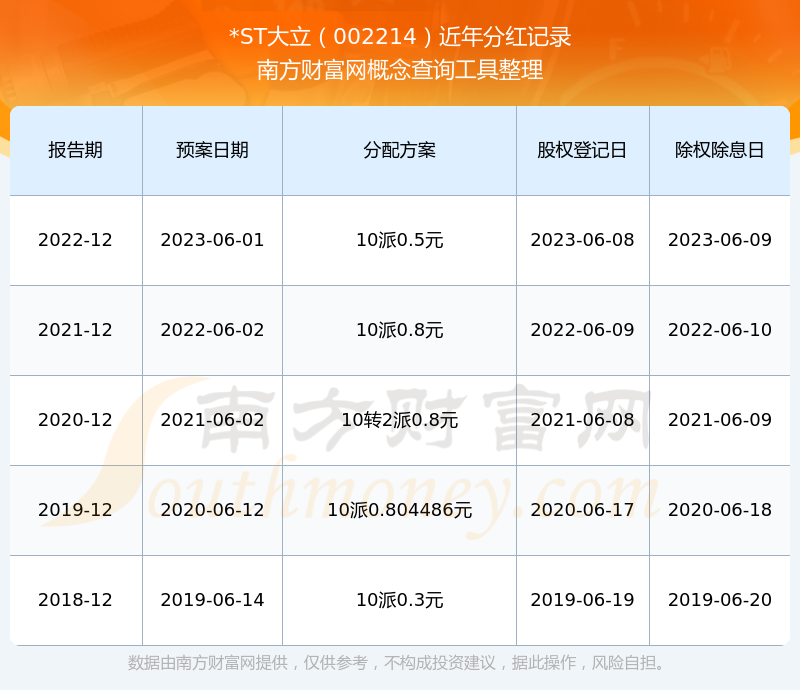
Task: Click report period cell '2019-12'
Action: click(x=76, y=509)
